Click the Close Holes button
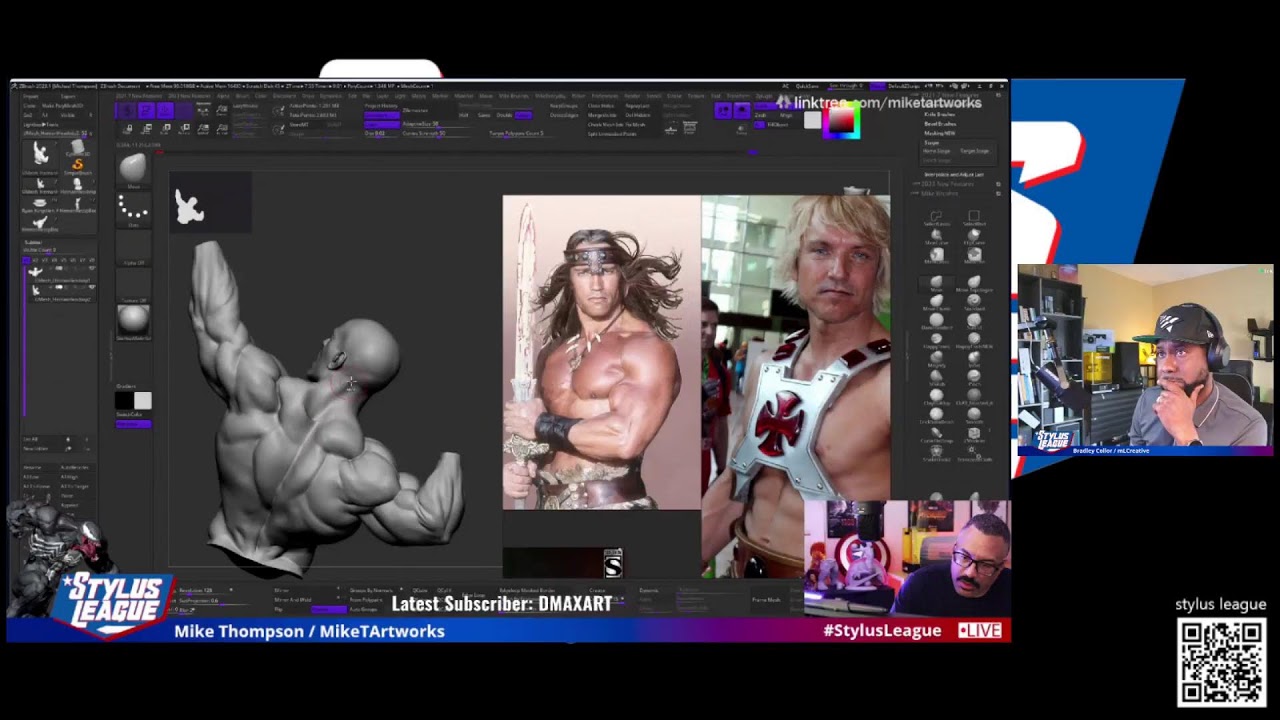This screenshot has width=1280, height=720. click(601, 105)
